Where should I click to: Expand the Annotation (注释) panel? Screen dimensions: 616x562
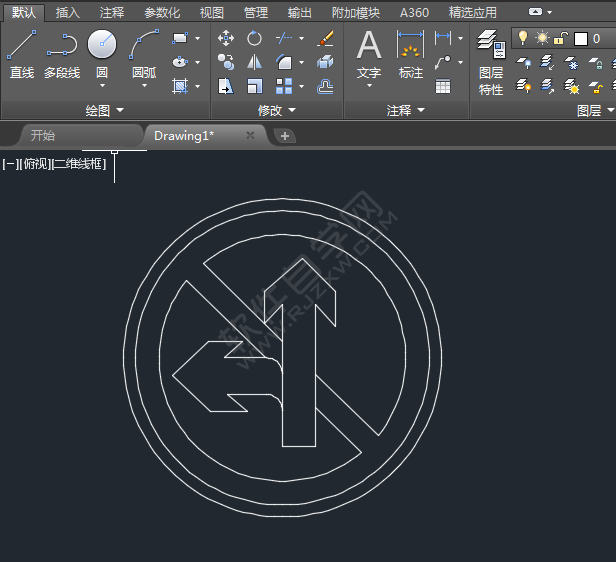pyautogui.click(x=406, y=110)
